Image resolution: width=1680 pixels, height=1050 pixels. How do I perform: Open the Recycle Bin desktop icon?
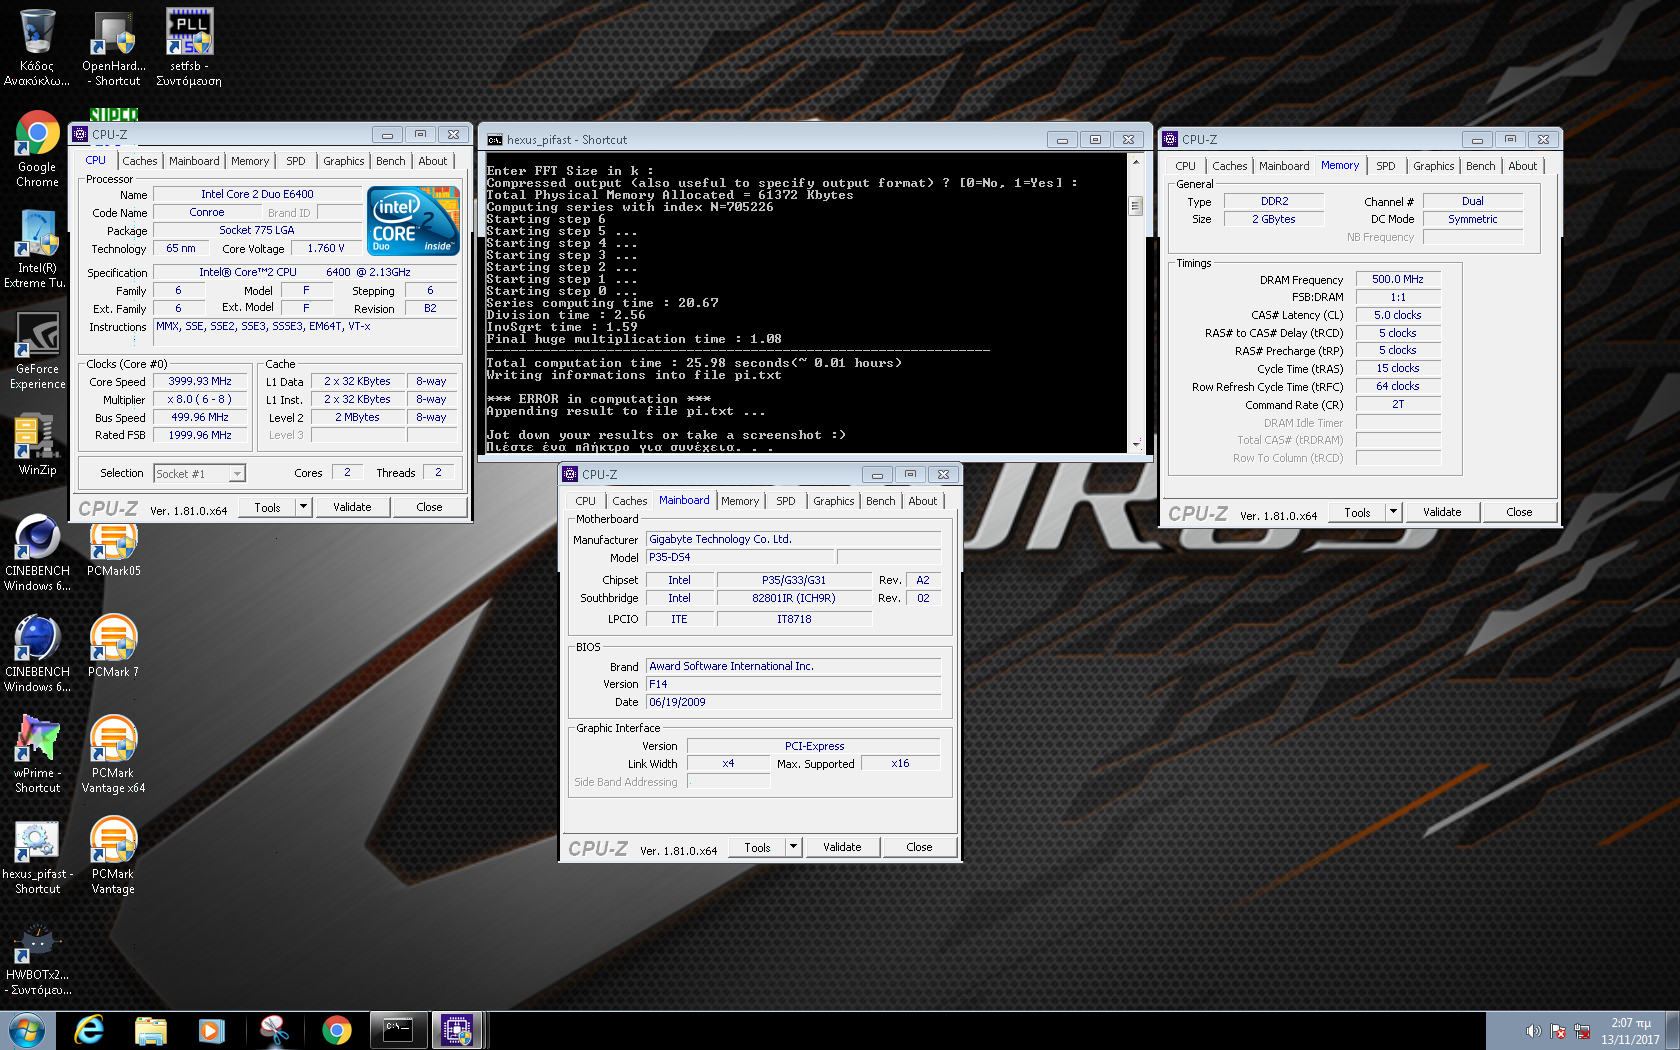coord(37,46)
